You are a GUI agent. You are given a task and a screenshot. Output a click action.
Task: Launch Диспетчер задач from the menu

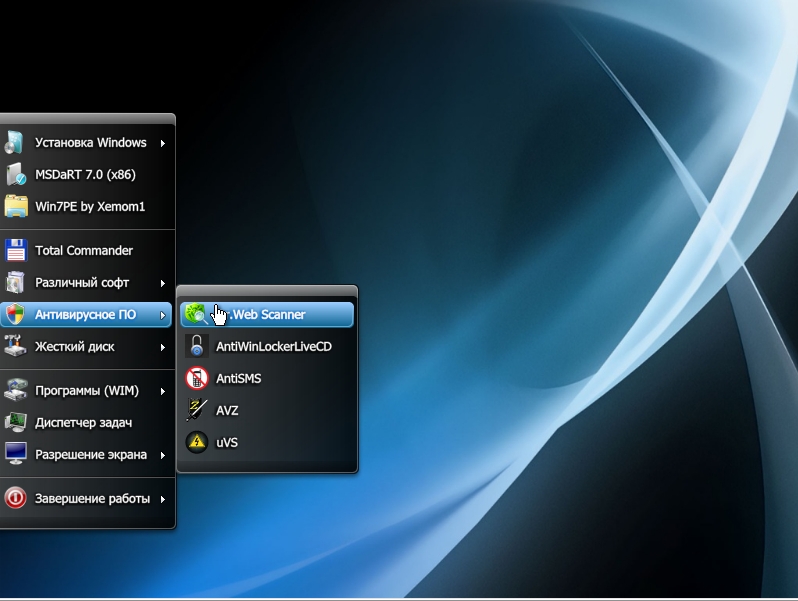click(83, 423)
